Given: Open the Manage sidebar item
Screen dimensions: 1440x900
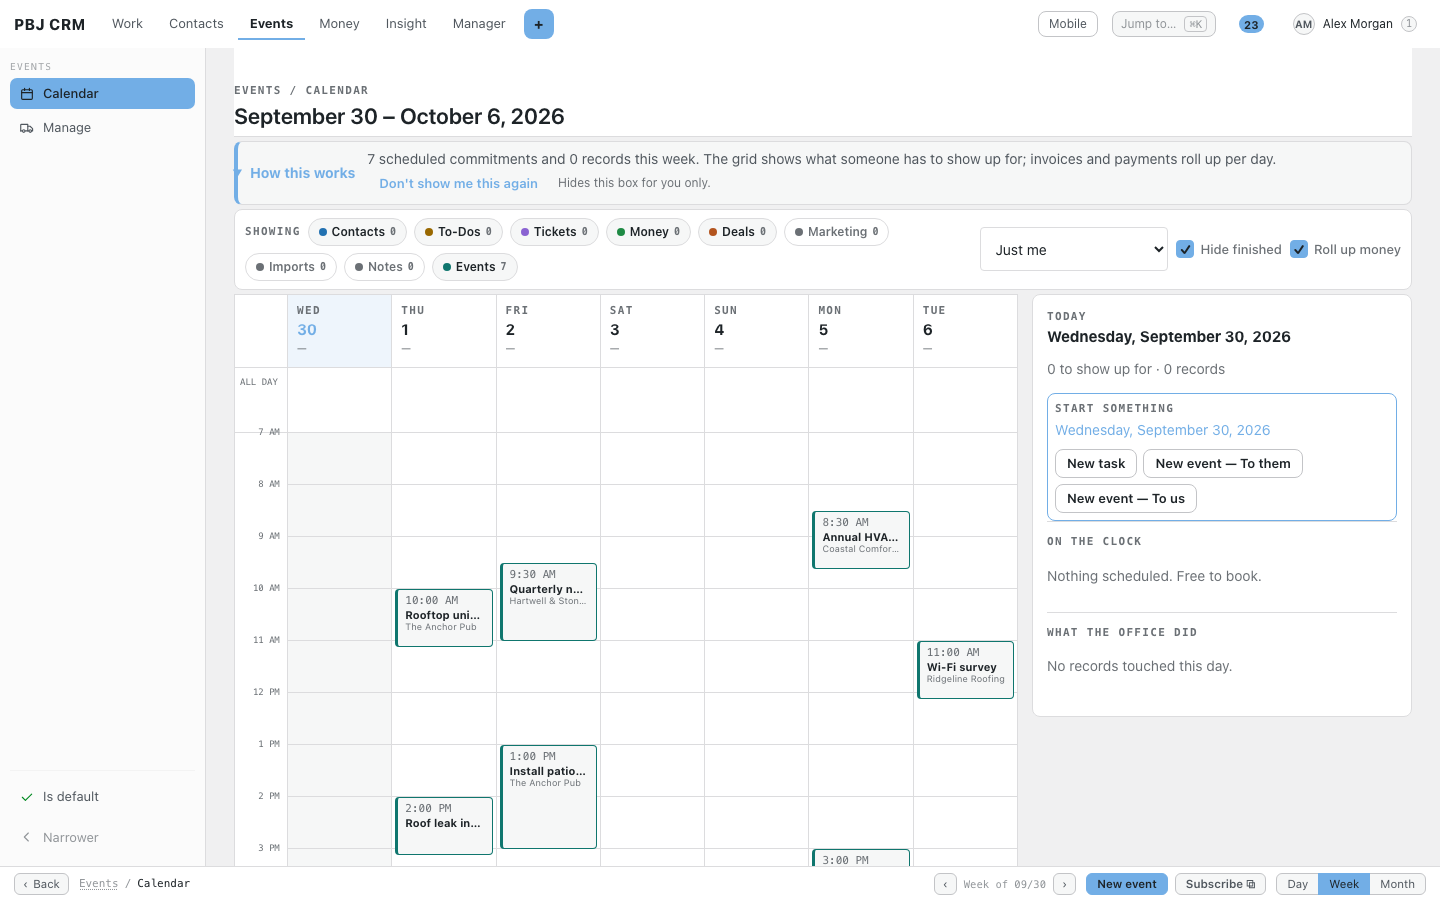Looking at the screenshot, I should 102,128.
